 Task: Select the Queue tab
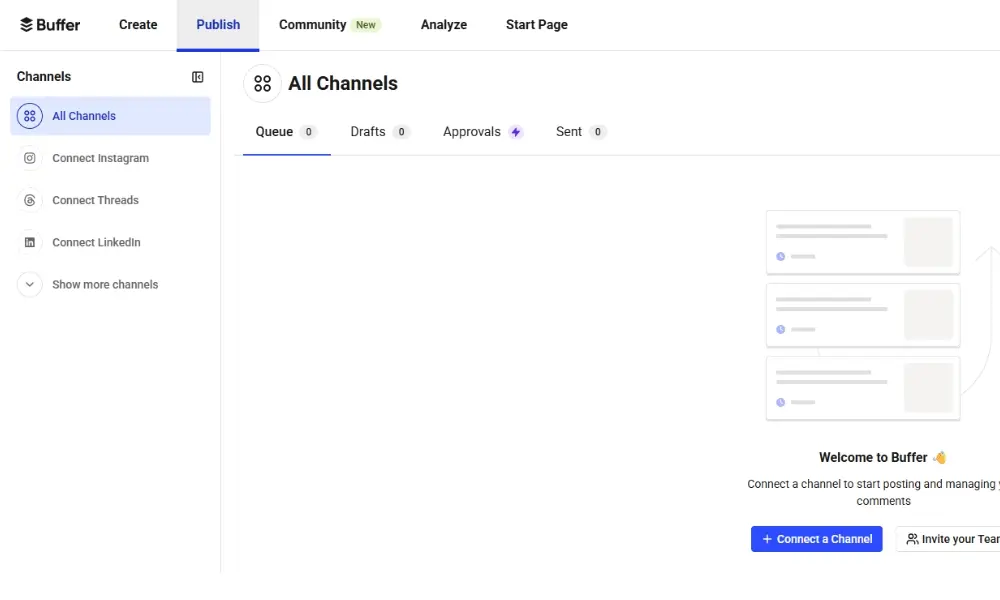274,132
